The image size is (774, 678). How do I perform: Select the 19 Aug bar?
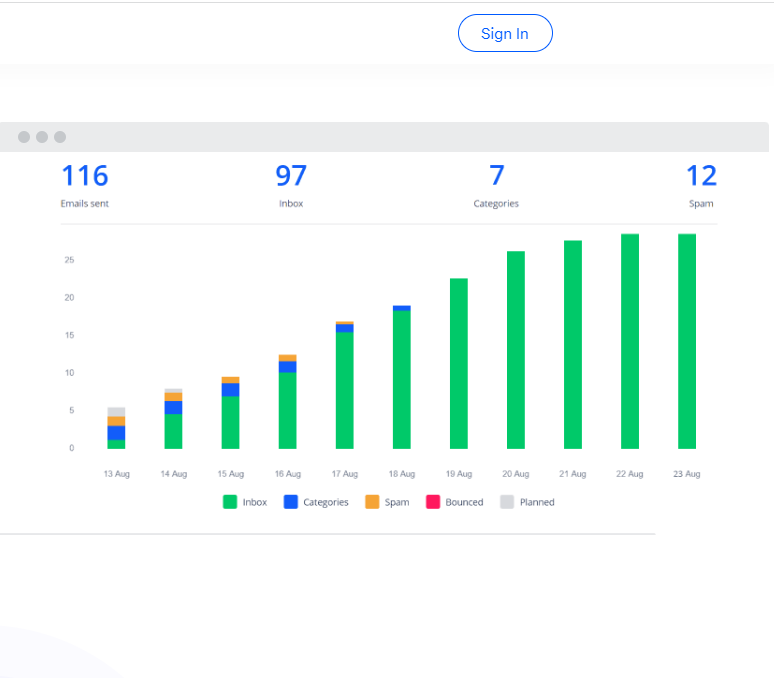pos(459,364)
